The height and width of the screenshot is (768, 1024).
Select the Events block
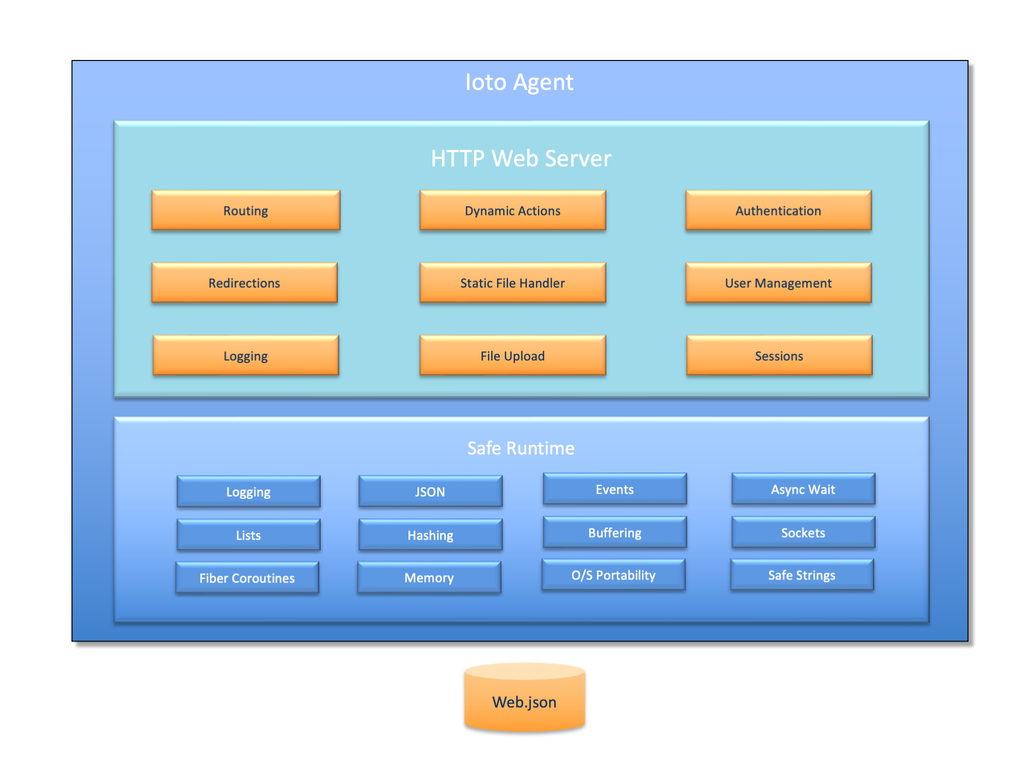(613, 489)
